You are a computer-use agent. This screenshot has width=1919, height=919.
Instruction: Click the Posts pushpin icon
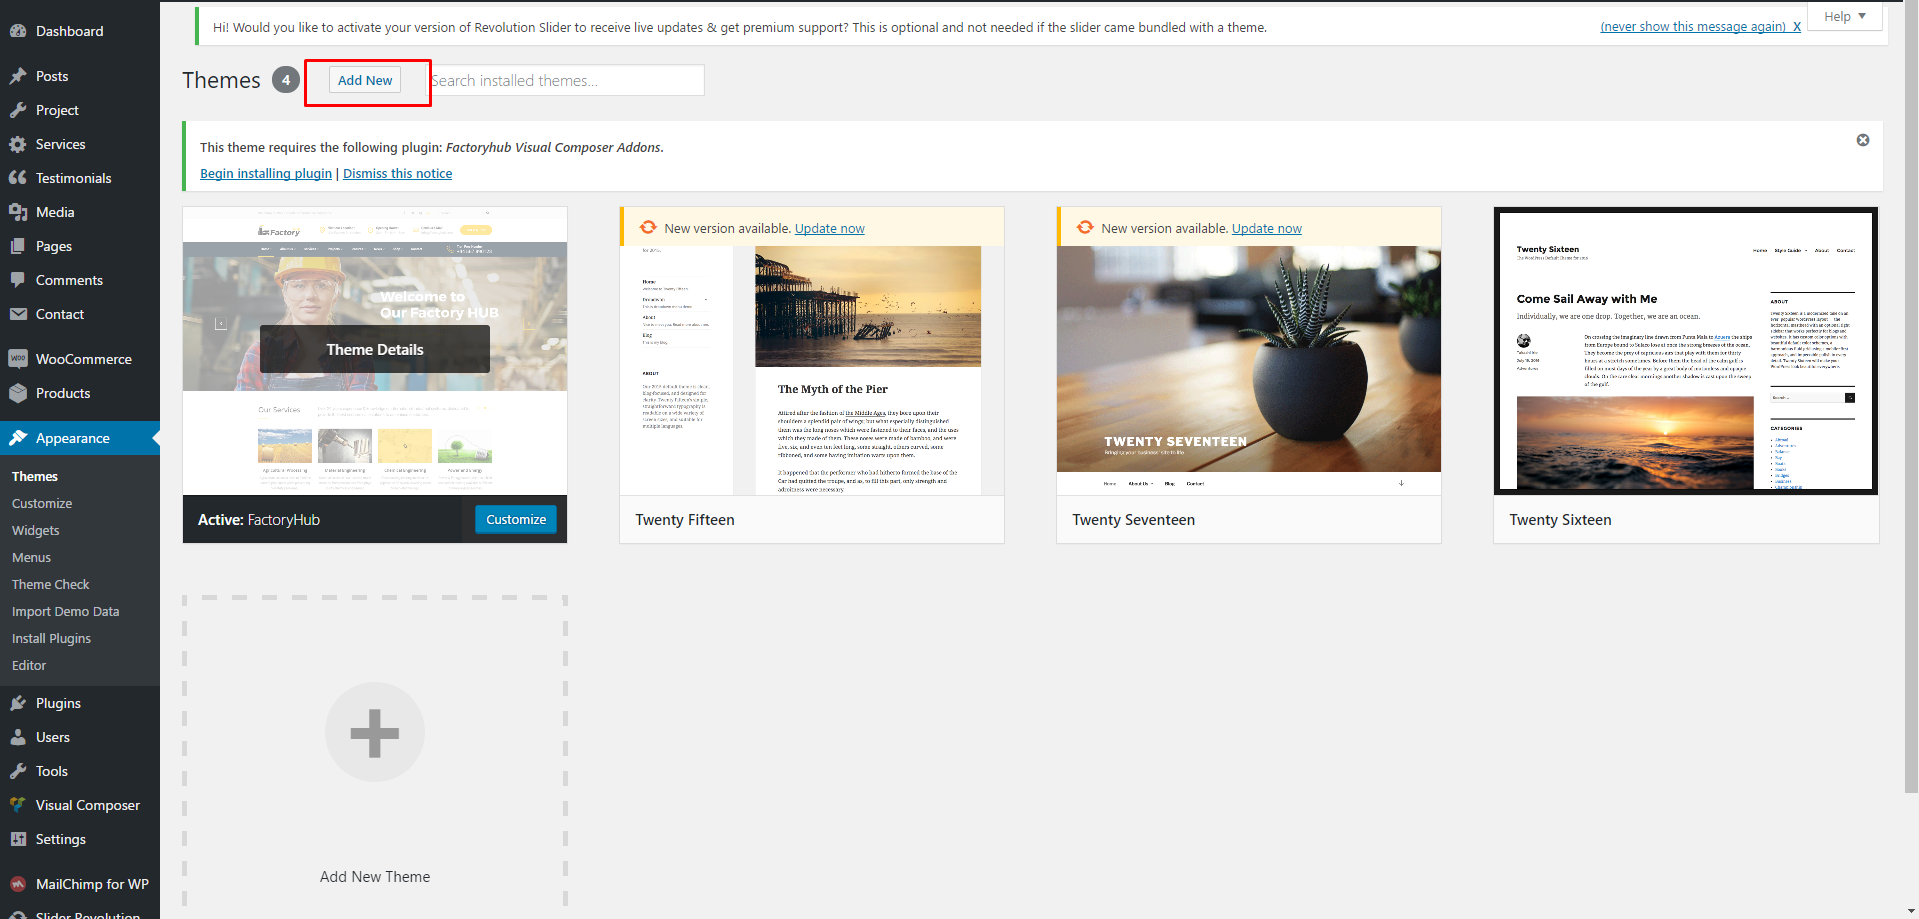(18, 76)
